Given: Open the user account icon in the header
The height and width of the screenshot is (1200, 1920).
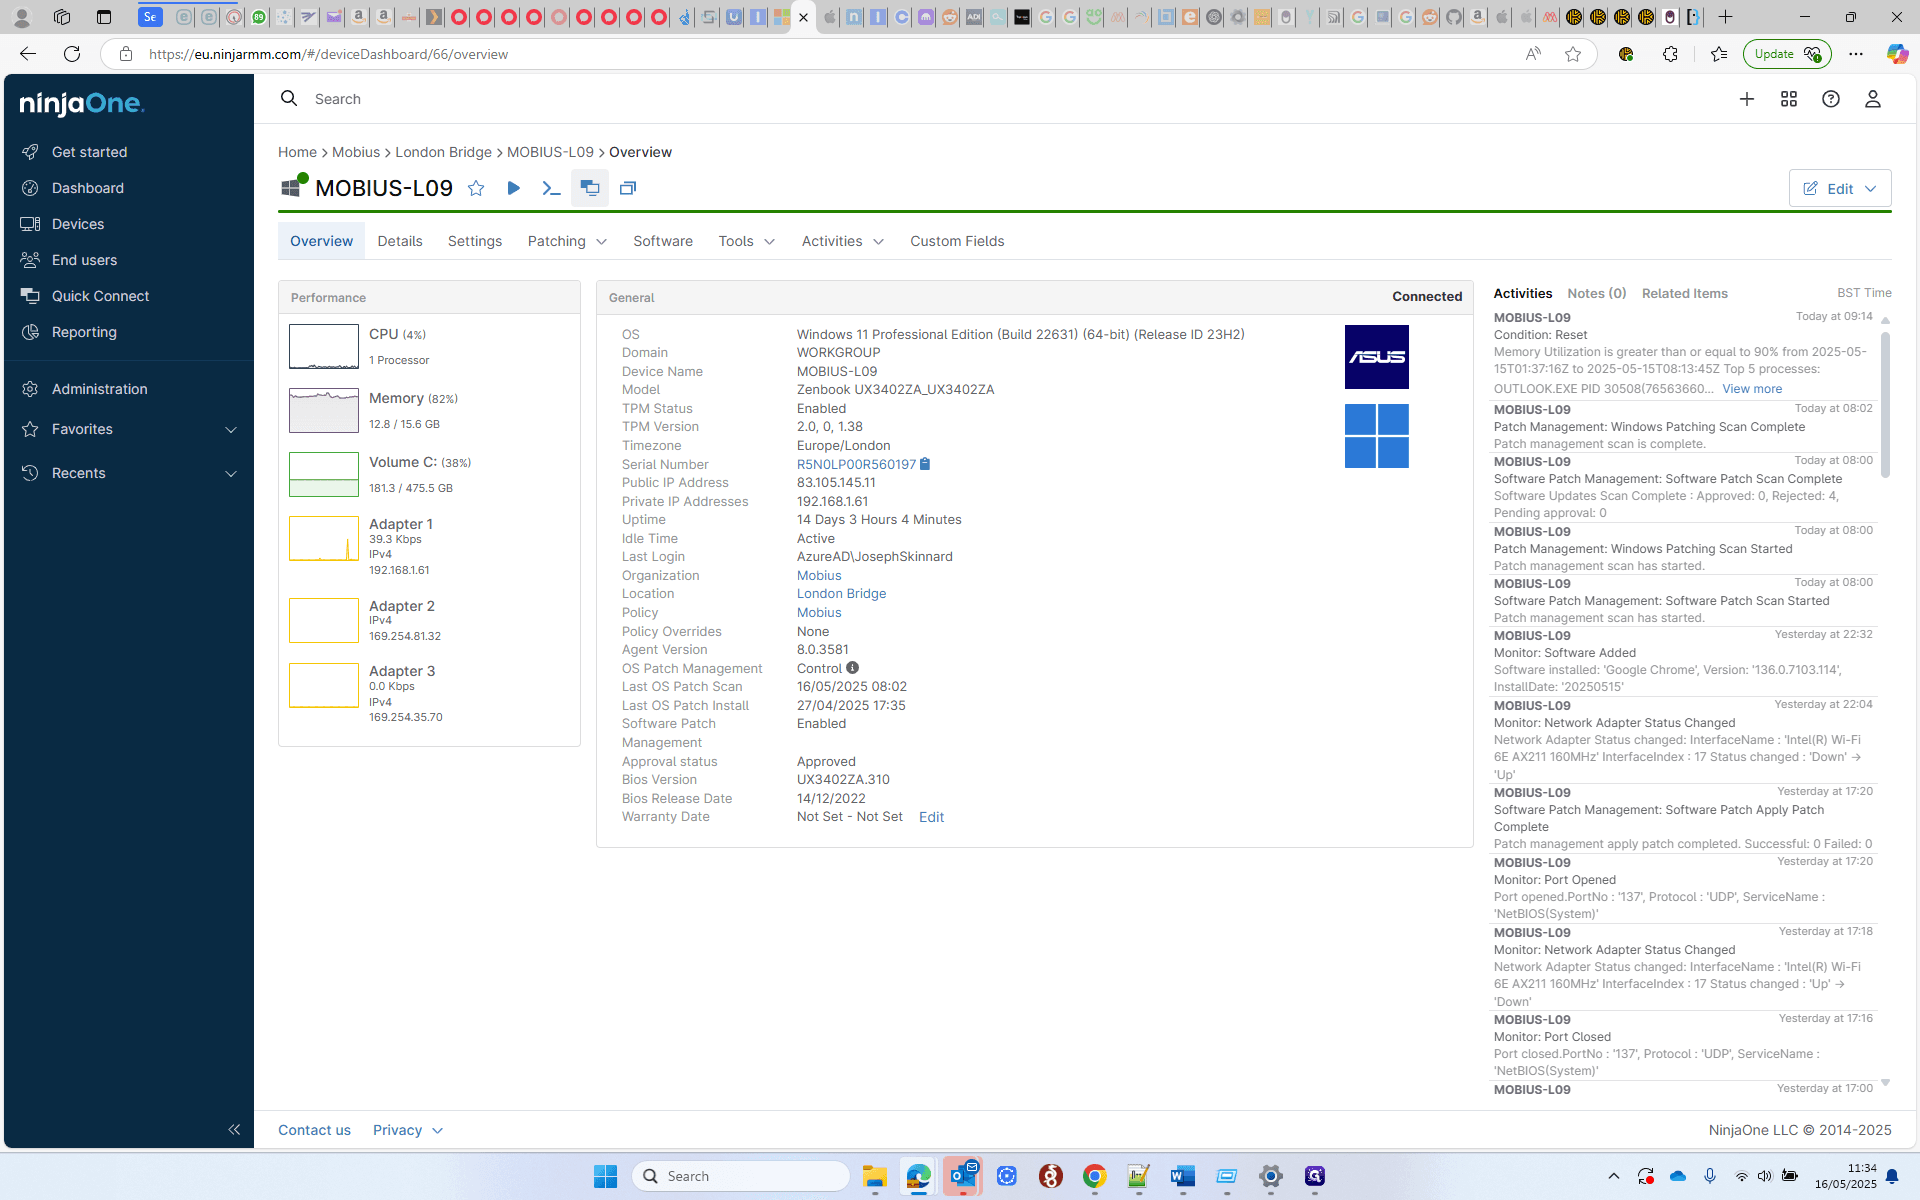Looking at the screenshot, I should (1873, 99).
